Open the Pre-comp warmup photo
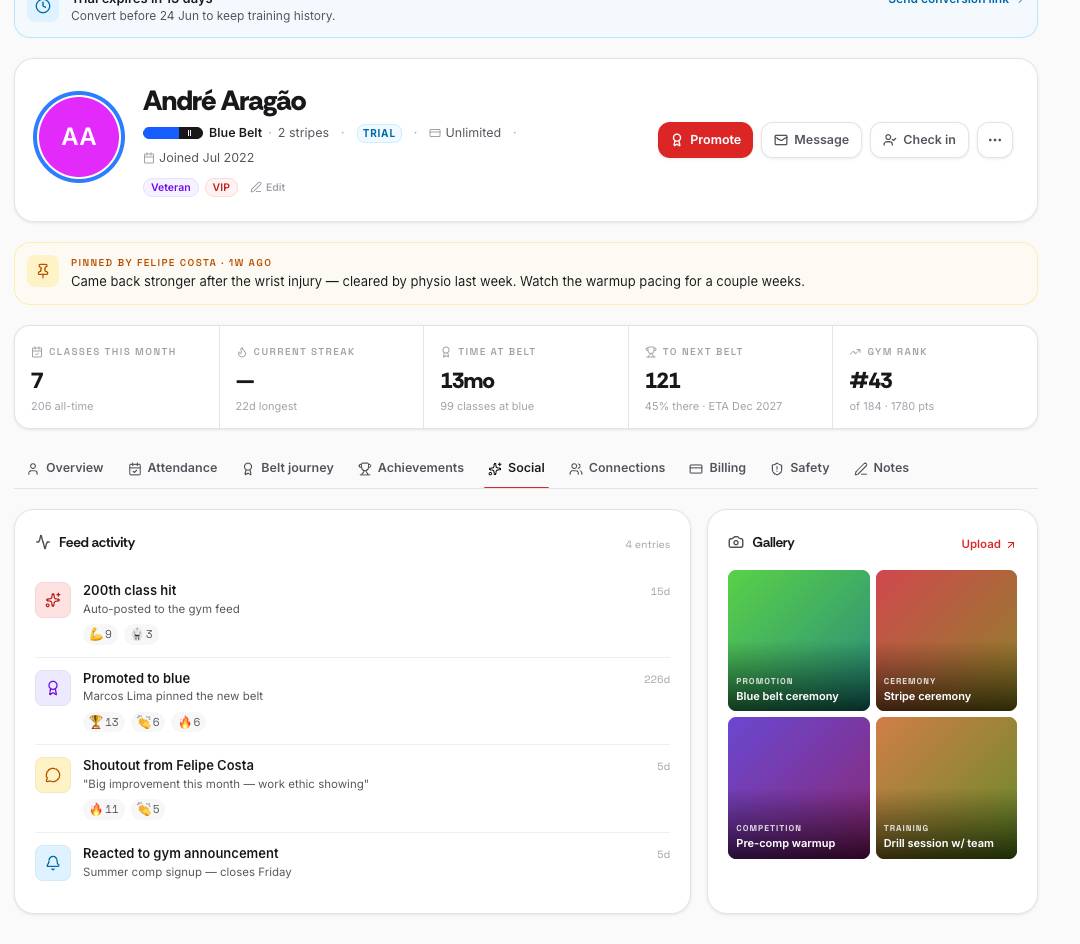The image size is (1080, 944). coord(798,788)
